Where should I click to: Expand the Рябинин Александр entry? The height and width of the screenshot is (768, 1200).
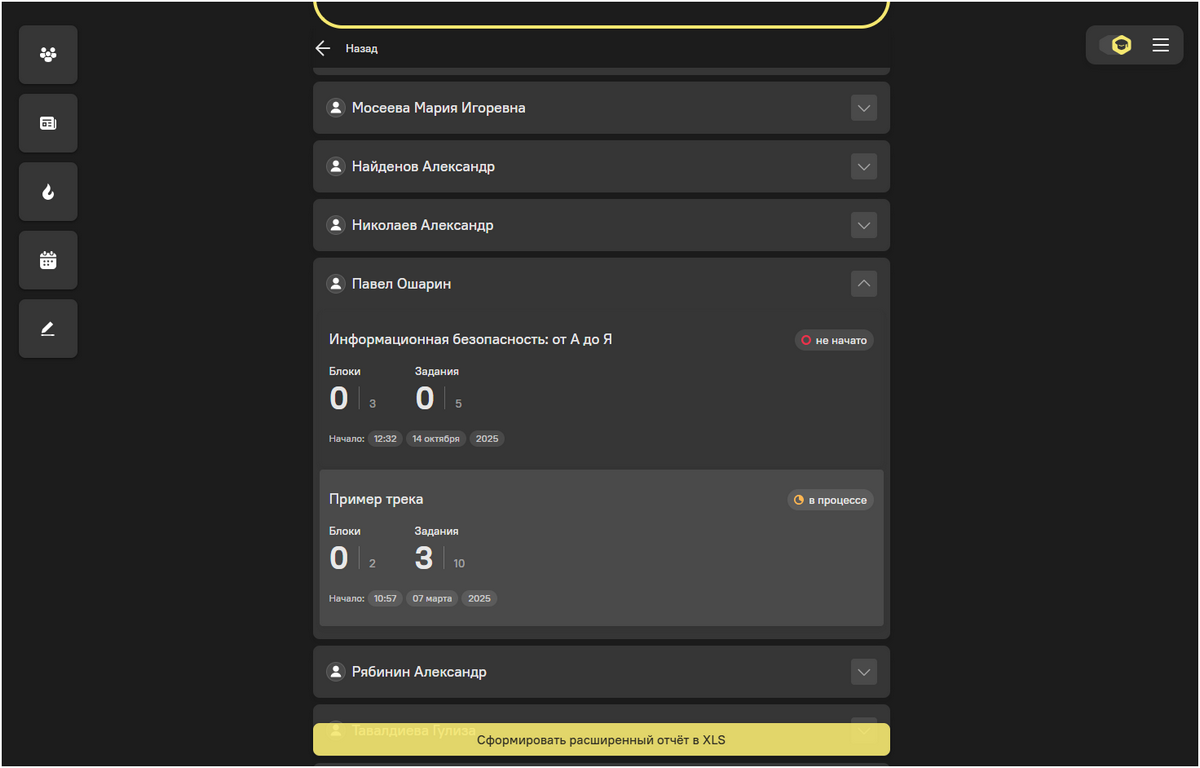[863, 671]
